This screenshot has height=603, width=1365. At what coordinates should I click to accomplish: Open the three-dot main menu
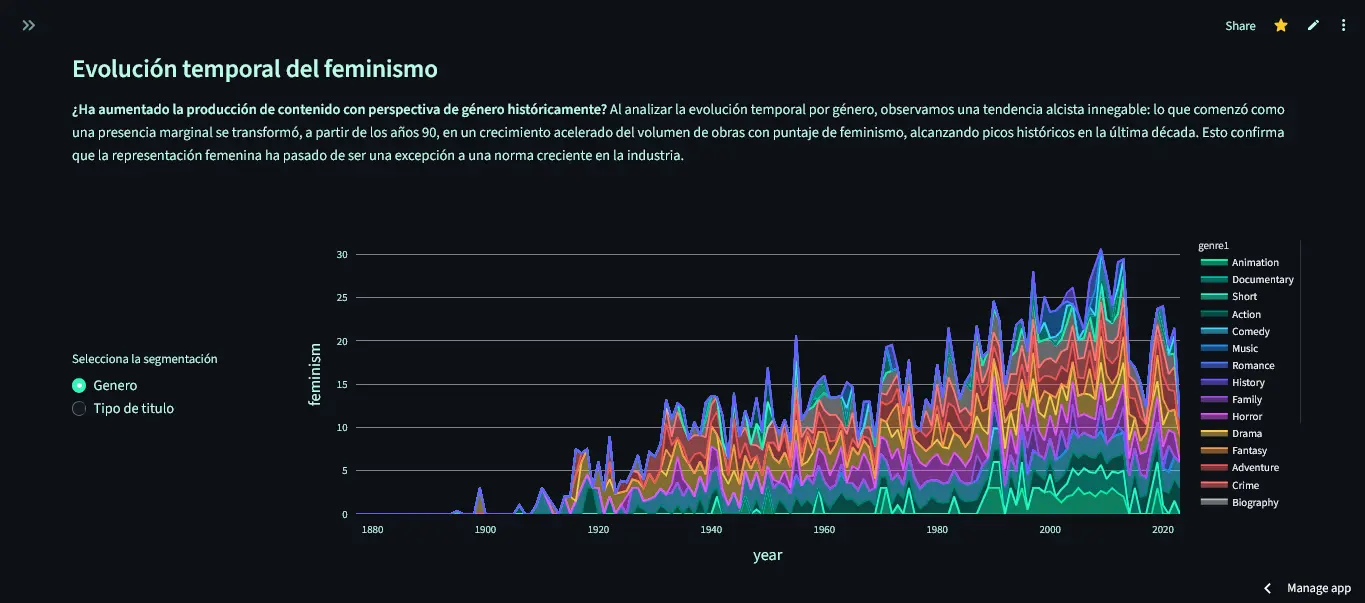coord(1344,26)
